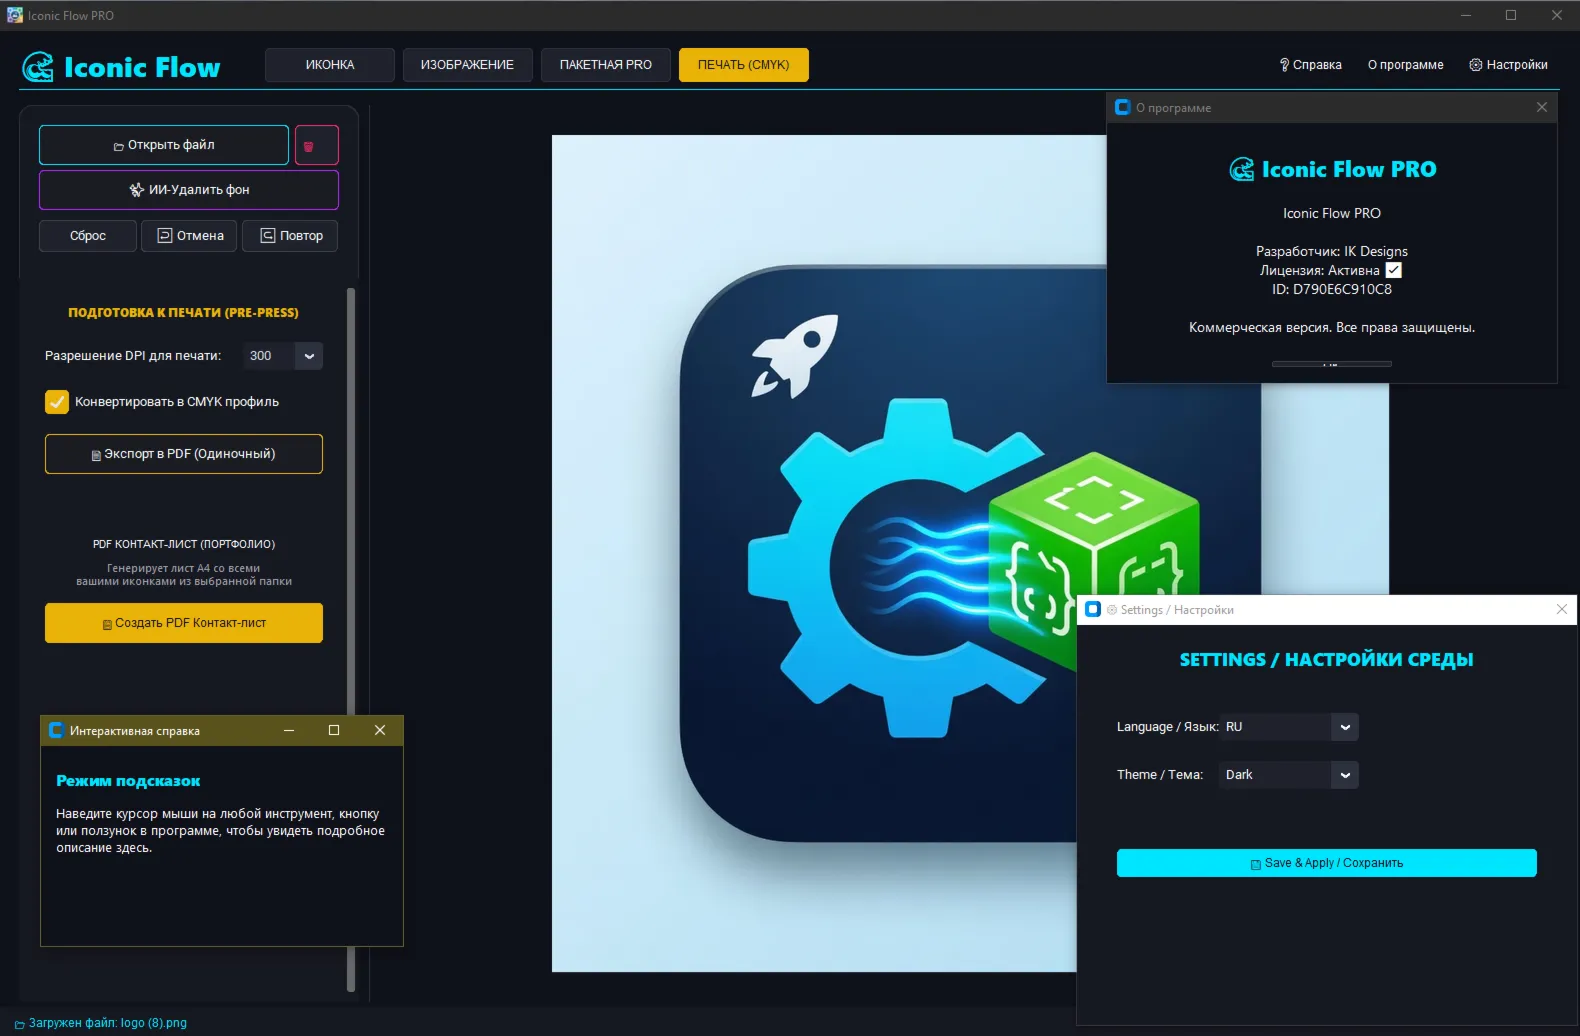Minimize the main Iconic Flow PRO window
Viewport: 1580px width, 1036px height.
click(x=1466, y=15)
